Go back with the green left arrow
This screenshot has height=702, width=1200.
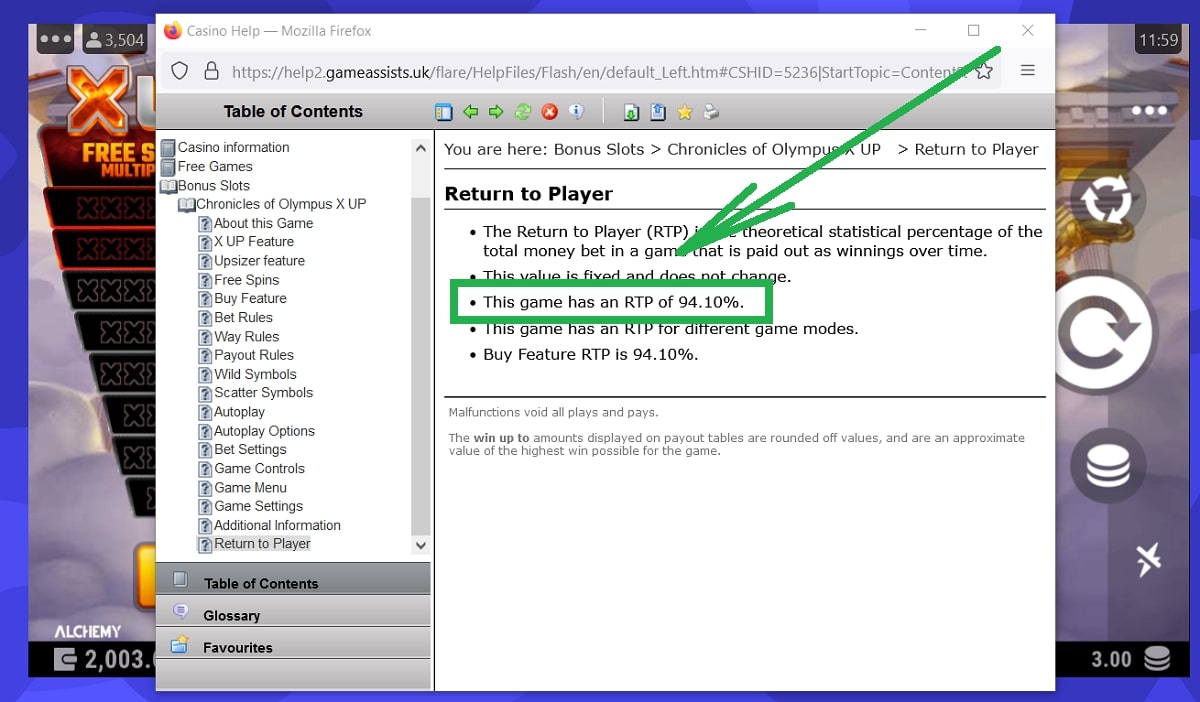[x=470, y=112]
